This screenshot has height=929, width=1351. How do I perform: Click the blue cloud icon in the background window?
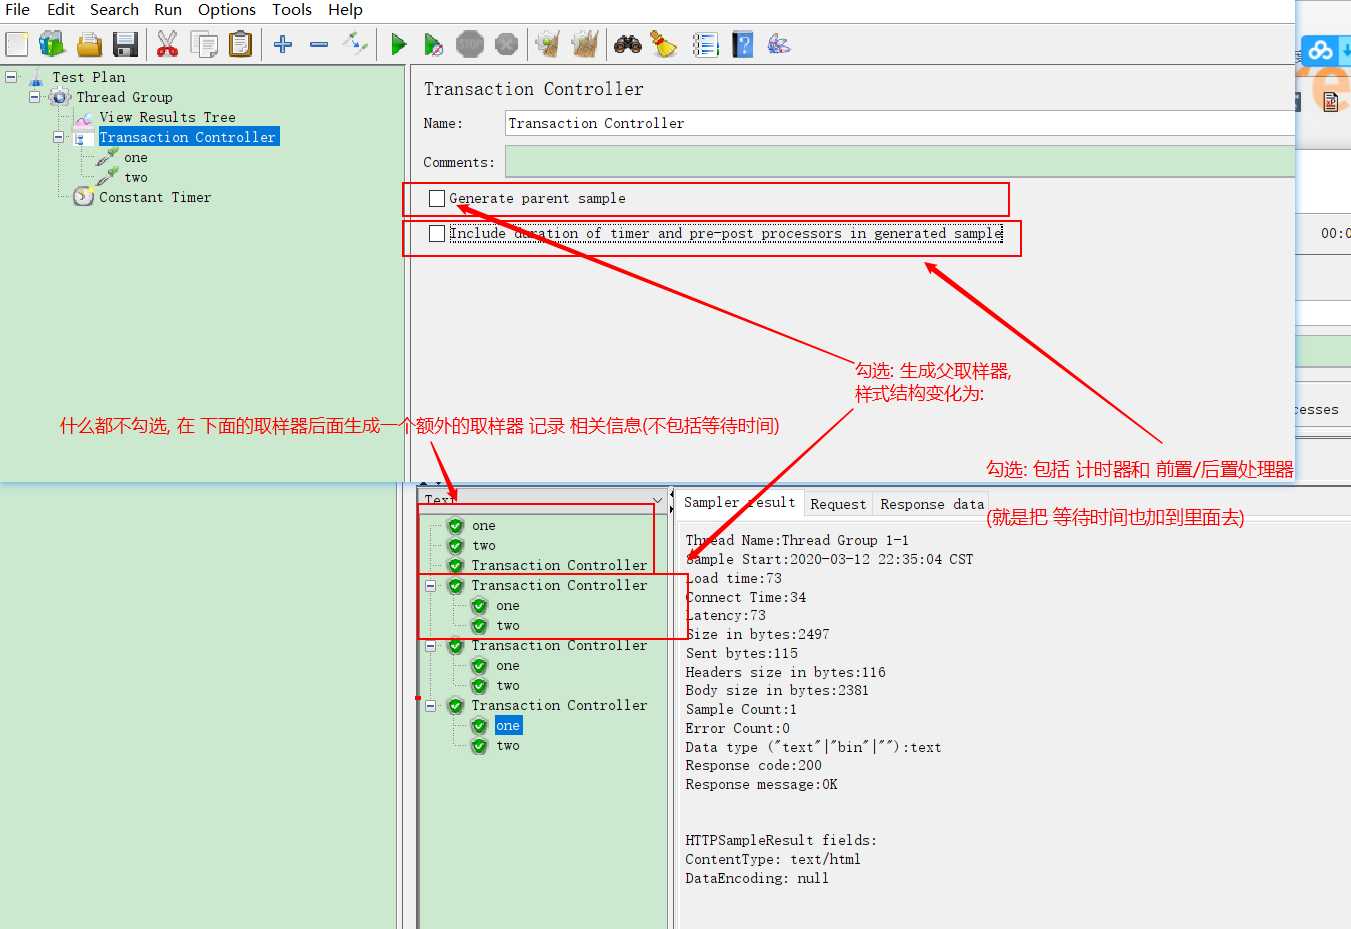coord(1321,50)
